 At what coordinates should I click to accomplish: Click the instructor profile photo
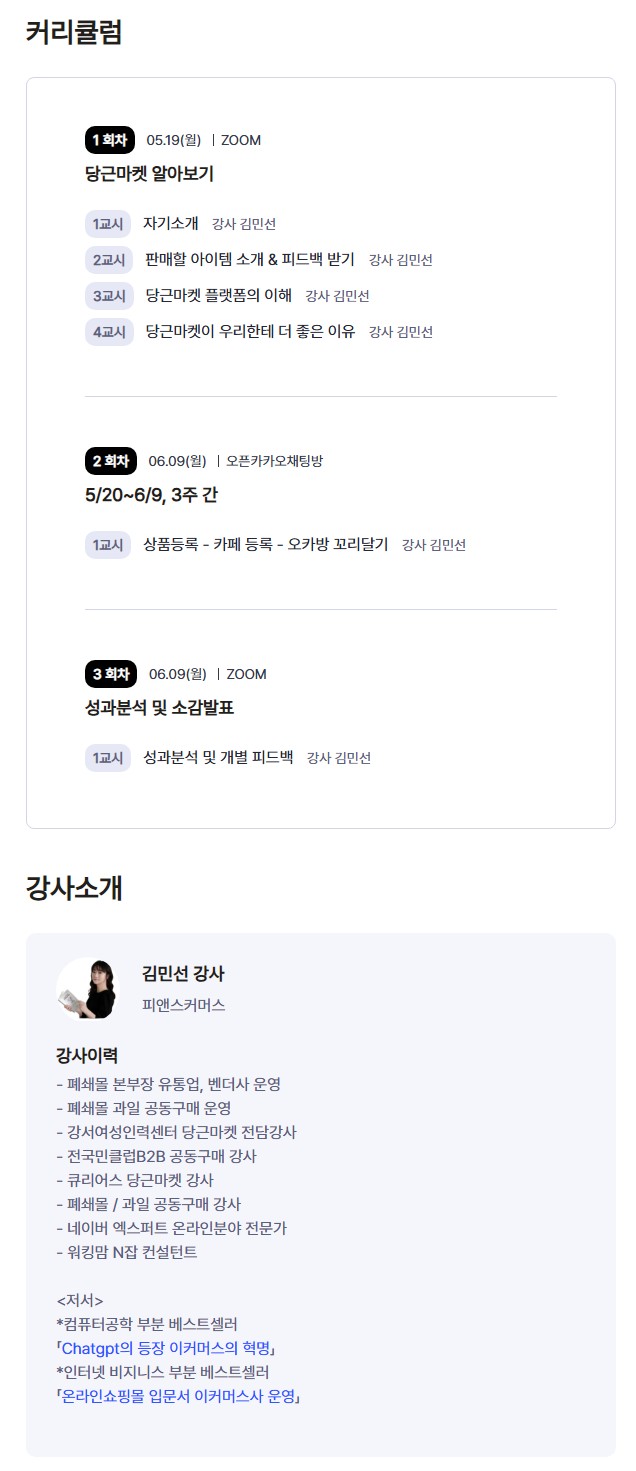click(x=87, y=988)
